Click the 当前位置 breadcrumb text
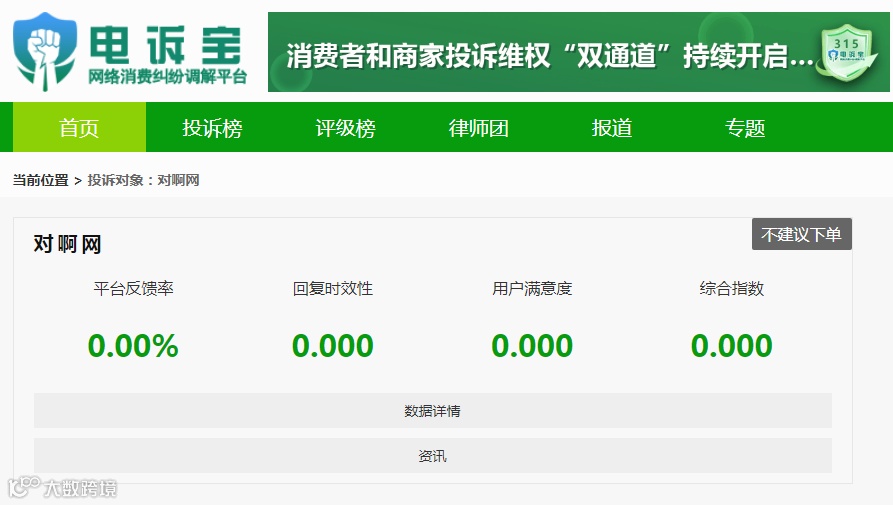The height and width of the screenshot is (505, 893). [40, 180]
